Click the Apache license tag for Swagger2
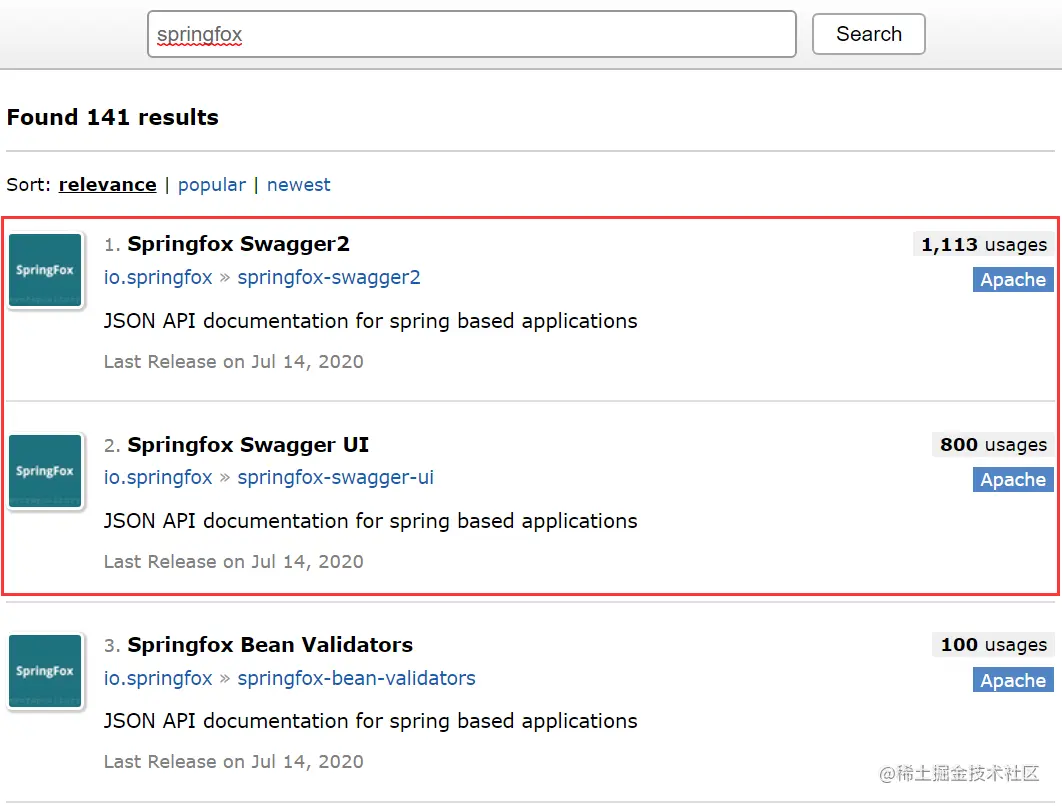 click(1013, 280)
